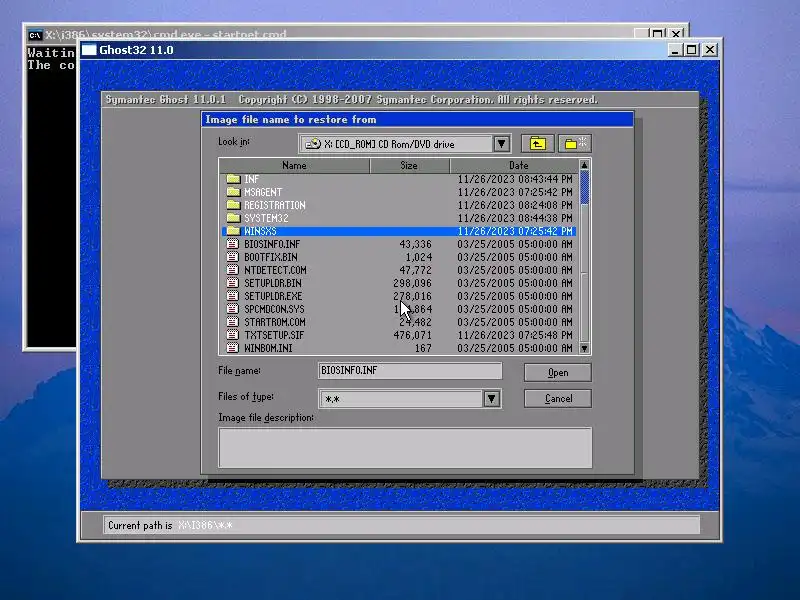This screenshot has width=800, height=600.
Task: Click the Image file description box
Action: point(405,447)
